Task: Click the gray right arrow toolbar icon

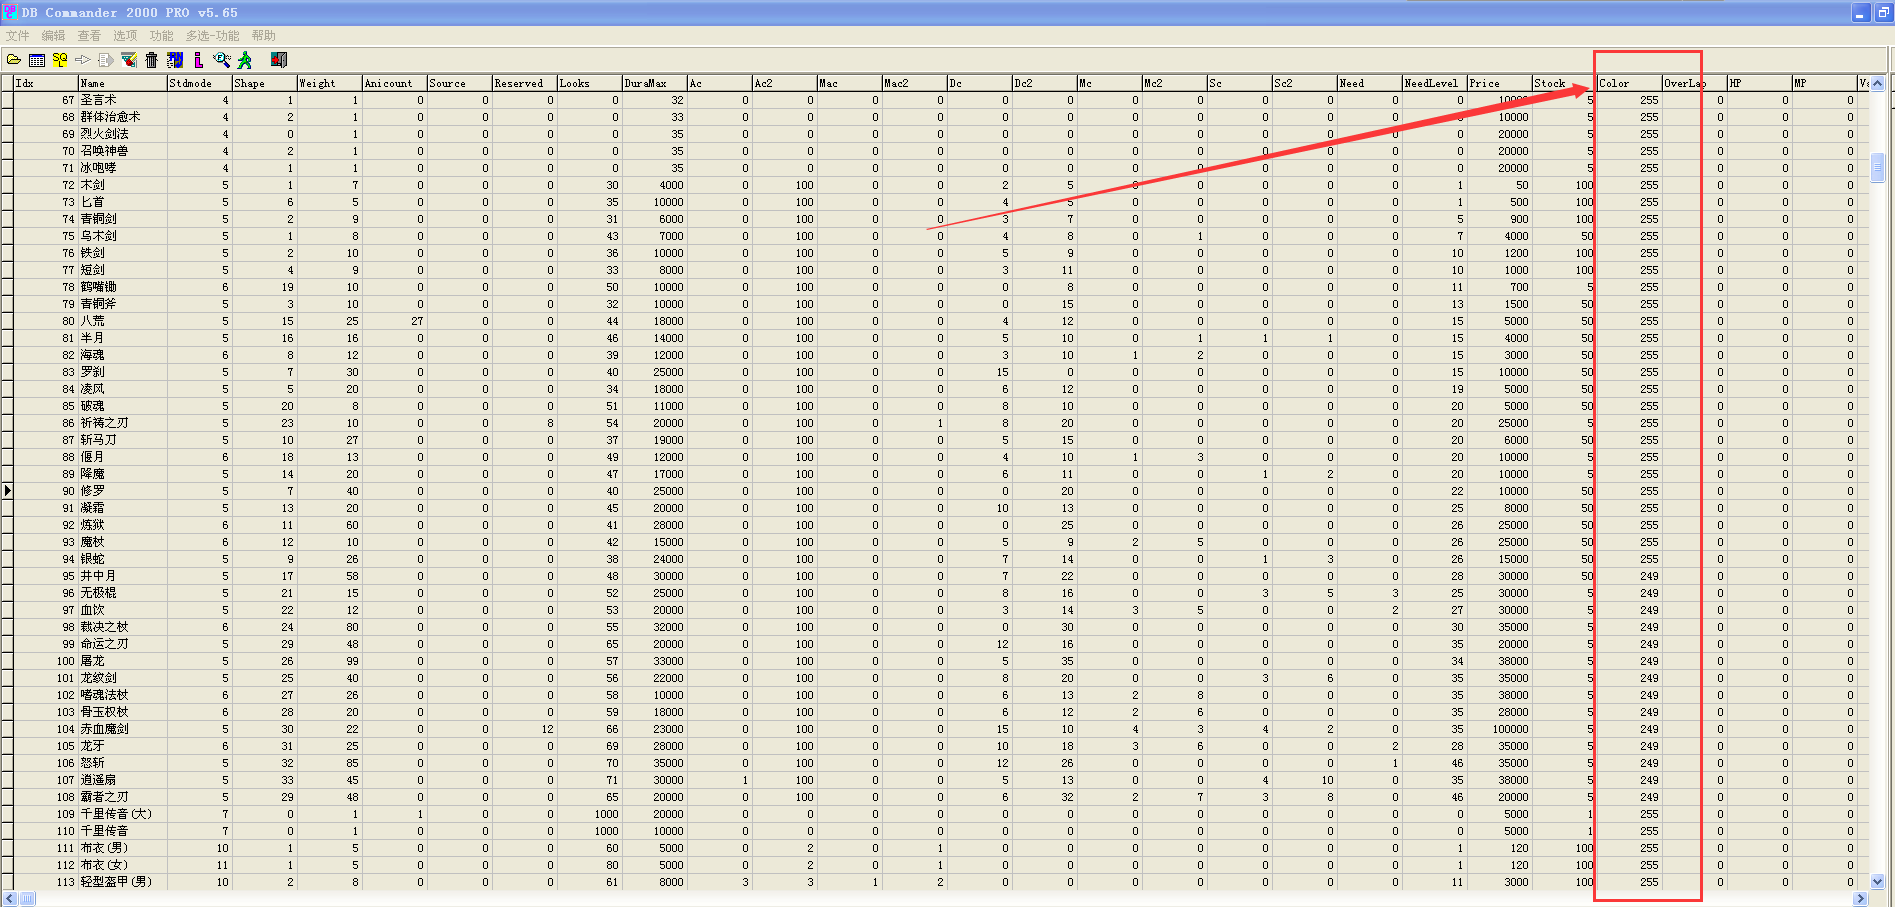Action: (83, 60)
